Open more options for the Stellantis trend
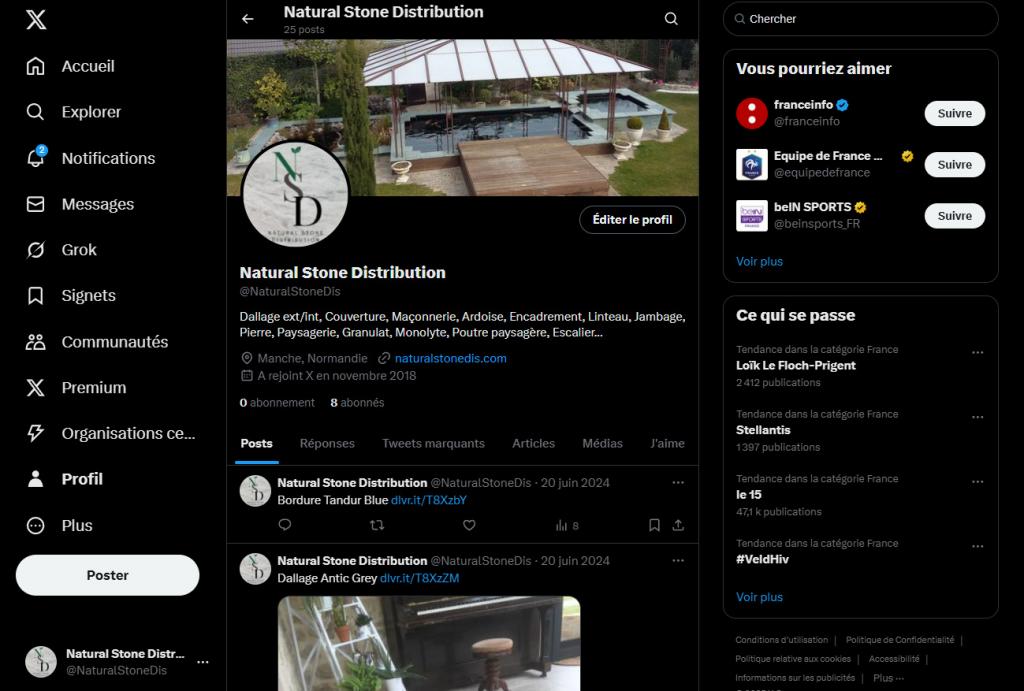This screenshot has width=1024, height=691. (977, 415)
